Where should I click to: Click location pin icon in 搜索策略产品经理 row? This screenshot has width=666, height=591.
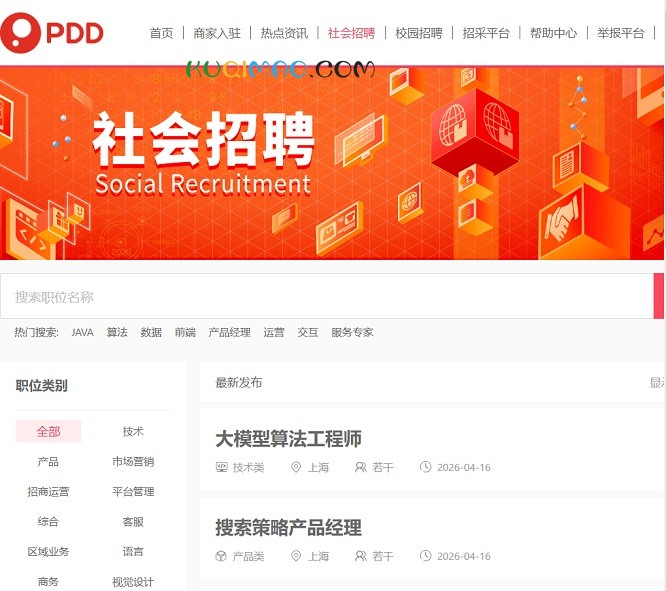(x=296, y=556)
